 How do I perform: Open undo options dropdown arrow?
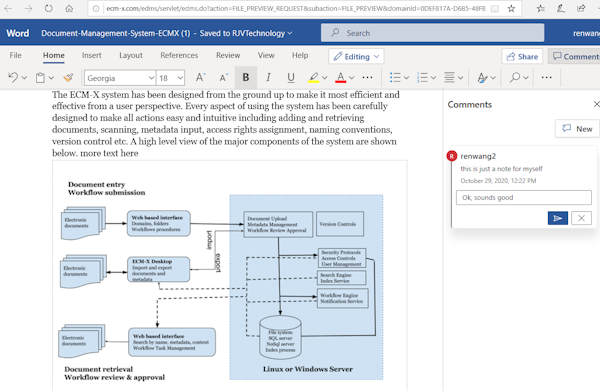(x=24, y=78)
